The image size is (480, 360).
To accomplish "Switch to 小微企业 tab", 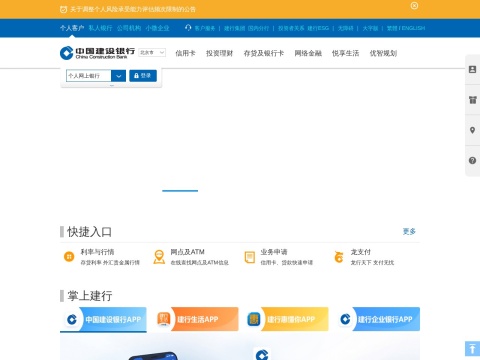I will 157,28.
